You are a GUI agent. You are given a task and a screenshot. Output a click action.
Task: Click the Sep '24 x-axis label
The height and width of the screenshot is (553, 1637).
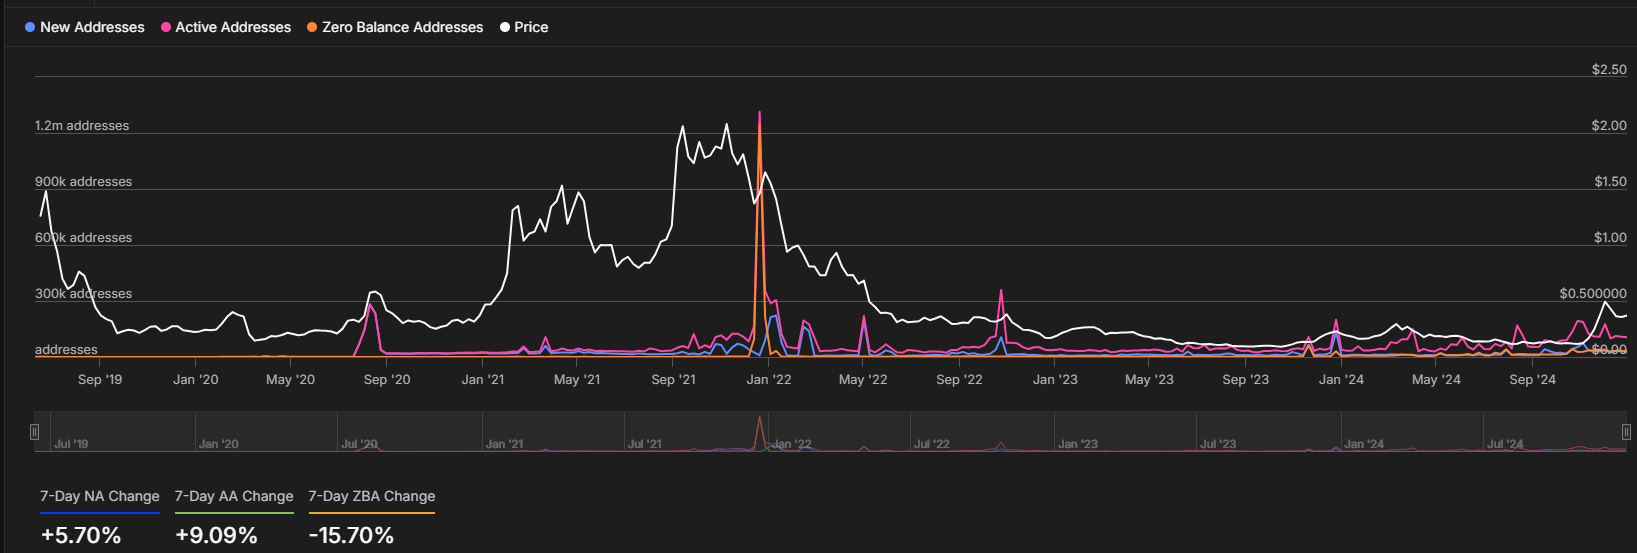coord(1532,380)
